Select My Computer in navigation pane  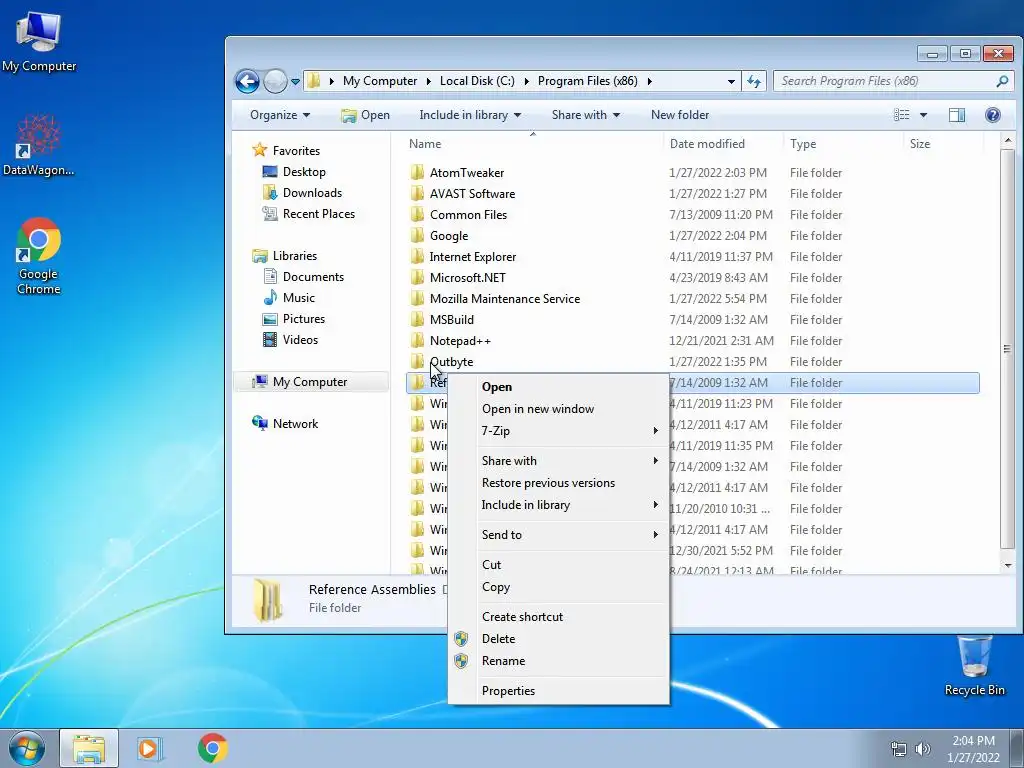pyautogui.click(x=311, y=381)
